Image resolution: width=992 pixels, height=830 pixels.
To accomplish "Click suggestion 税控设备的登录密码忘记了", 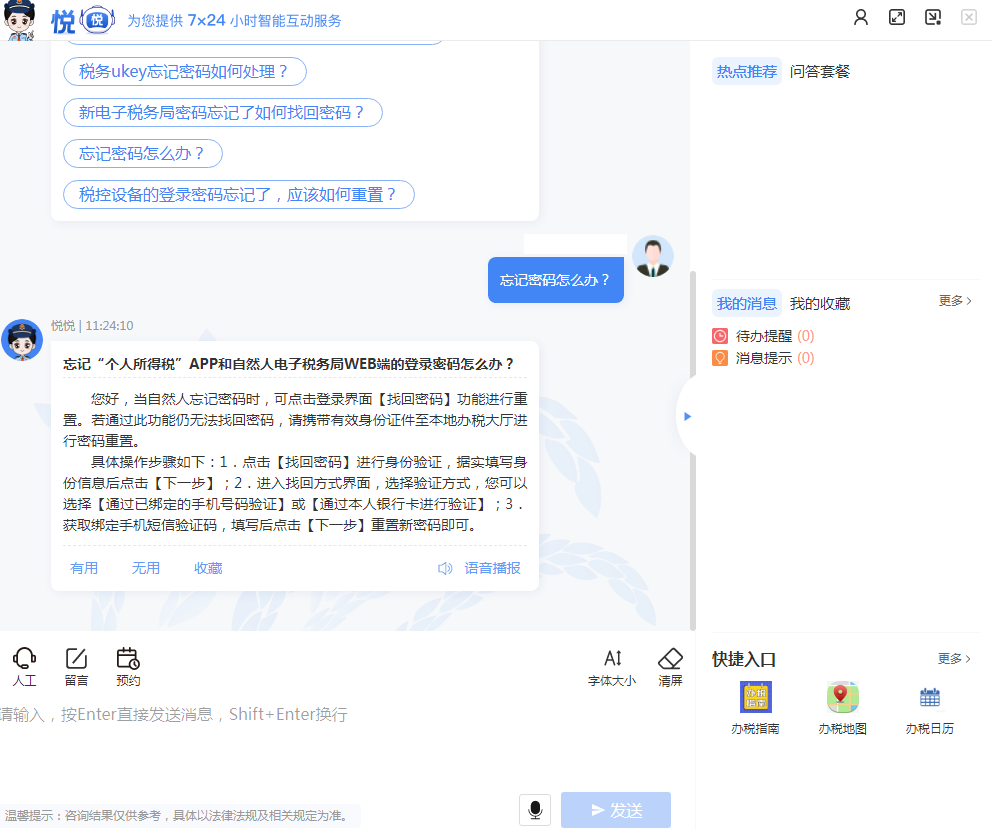I will [x=239, y=194].
